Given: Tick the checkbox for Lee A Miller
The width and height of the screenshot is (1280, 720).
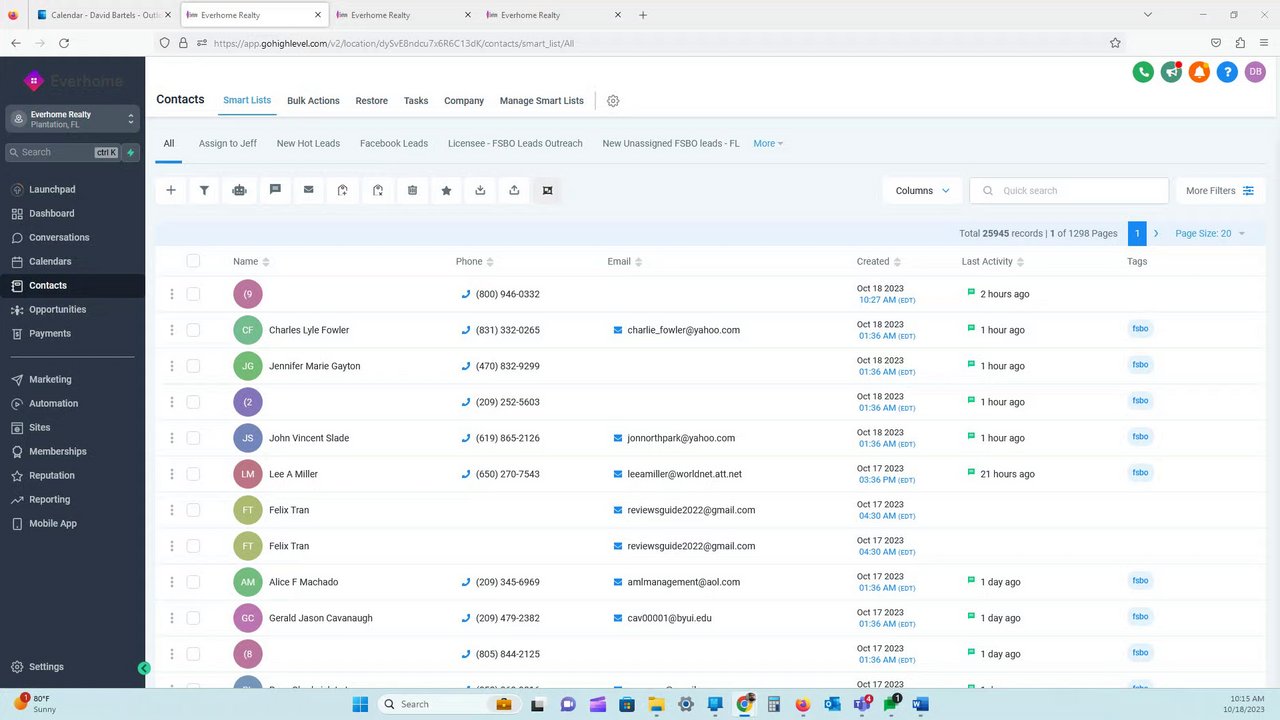Looking at the screenshot, I should point(193,474).
